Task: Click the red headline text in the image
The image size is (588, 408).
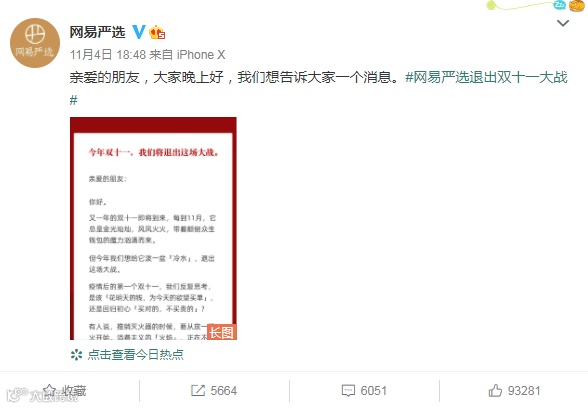Action: (154, 152)
